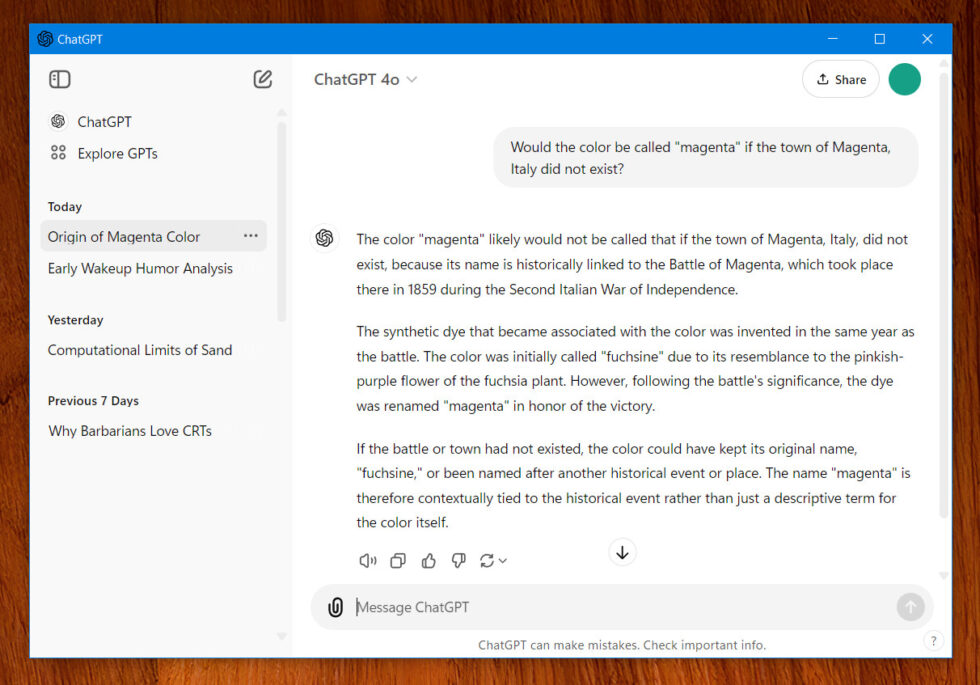980x685 pixels.
Task: Click the scroll-to-bottom arrow
Action: pos(622,552)
